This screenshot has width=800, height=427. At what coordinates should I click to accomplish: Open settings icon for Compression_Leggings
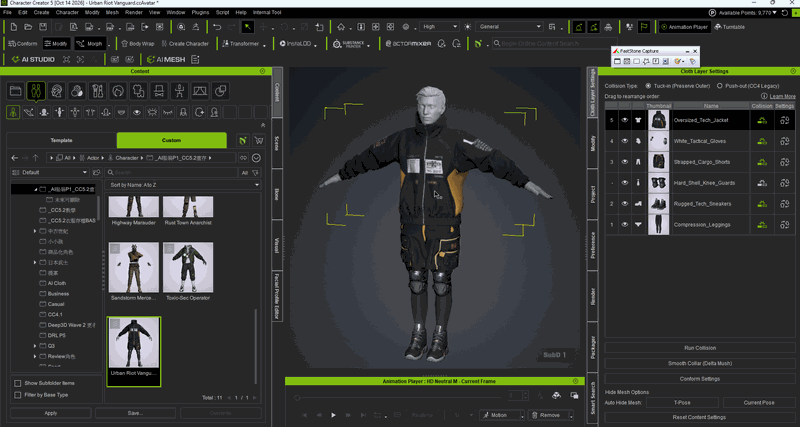(785, 225)
